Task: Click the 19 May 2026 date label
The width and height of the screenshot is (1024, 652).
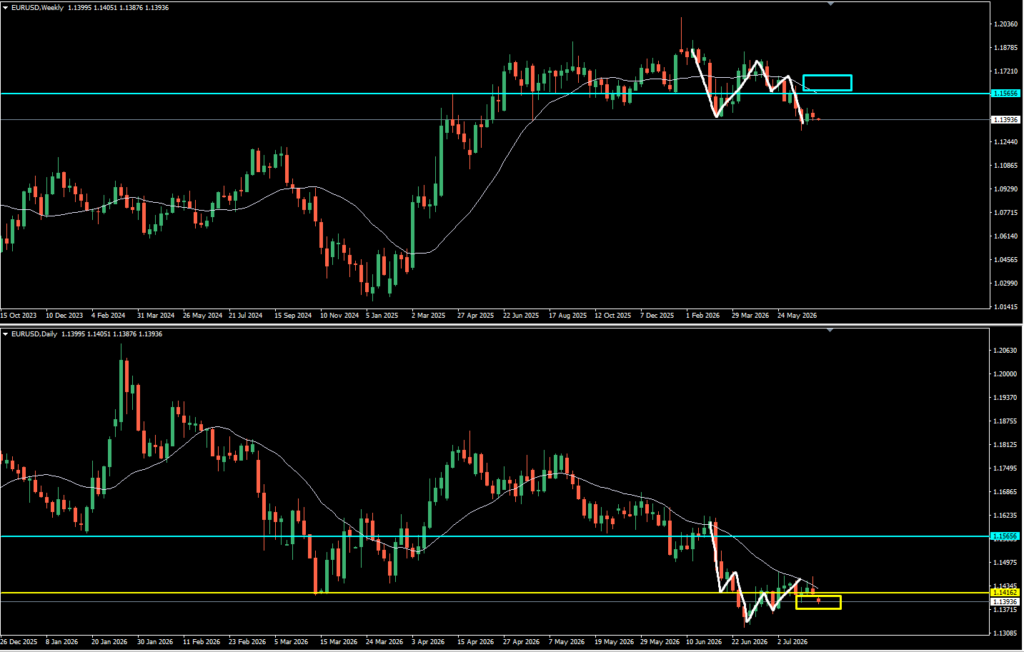Action: pyautogui.click(x=614, y=642)
